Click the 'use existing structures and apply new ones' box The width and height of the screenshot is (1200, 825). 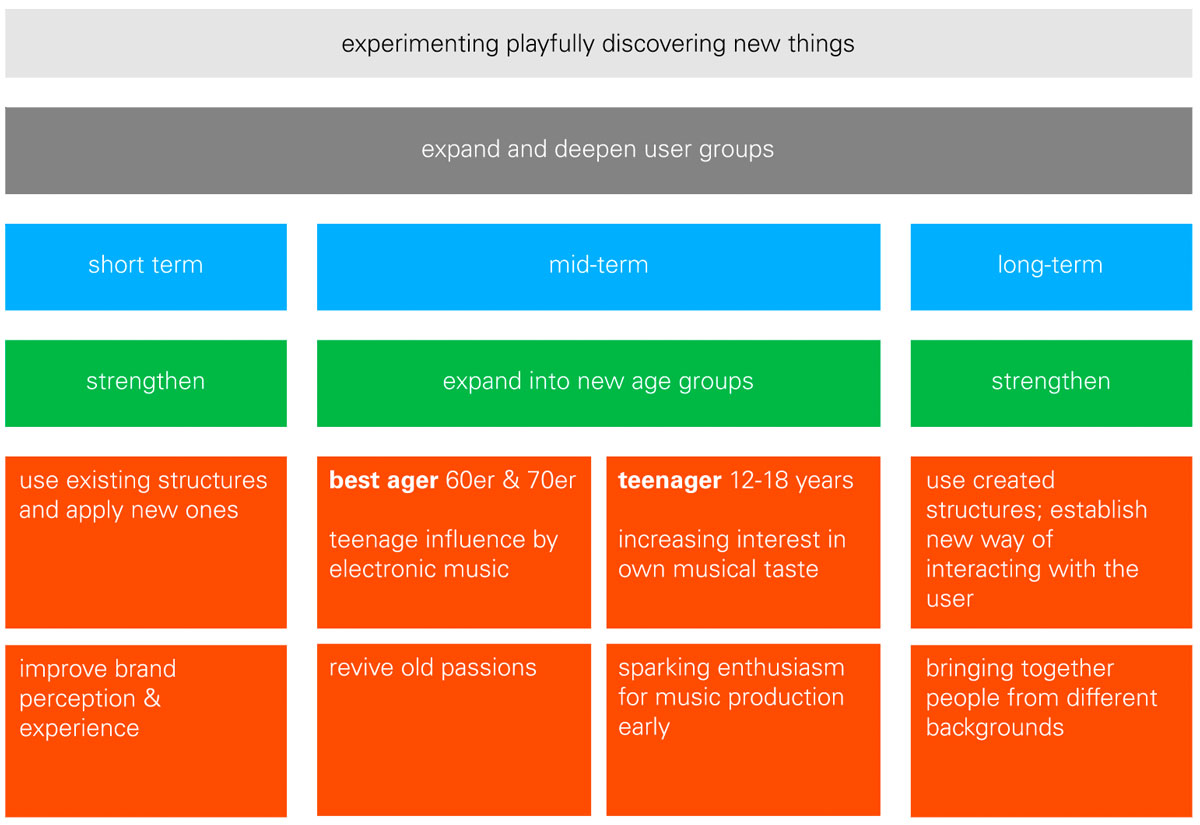pyautogui.click(x=145, y=542)
